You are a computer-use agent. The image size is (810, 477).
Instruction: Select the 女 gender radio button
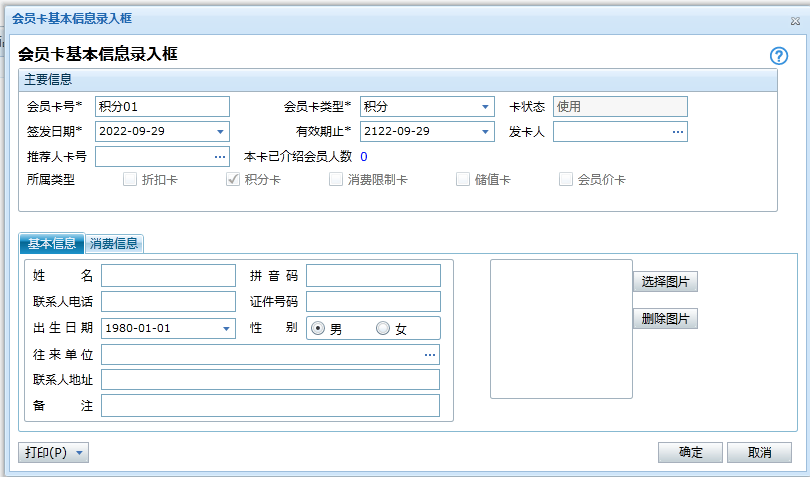click(383, 328)
